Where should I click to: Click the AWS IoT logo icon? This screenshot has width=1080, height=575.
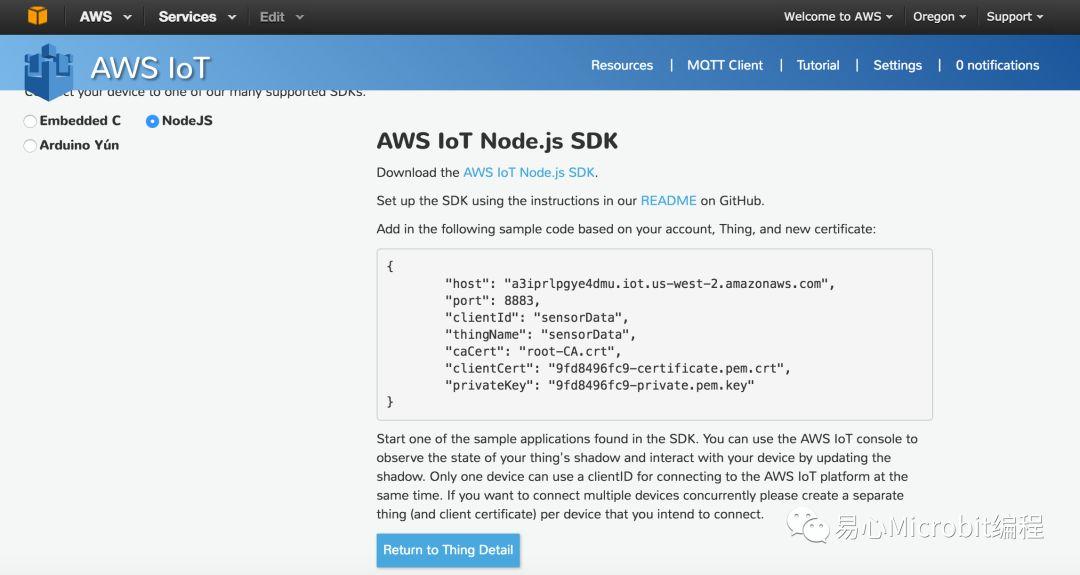(49, 71)
